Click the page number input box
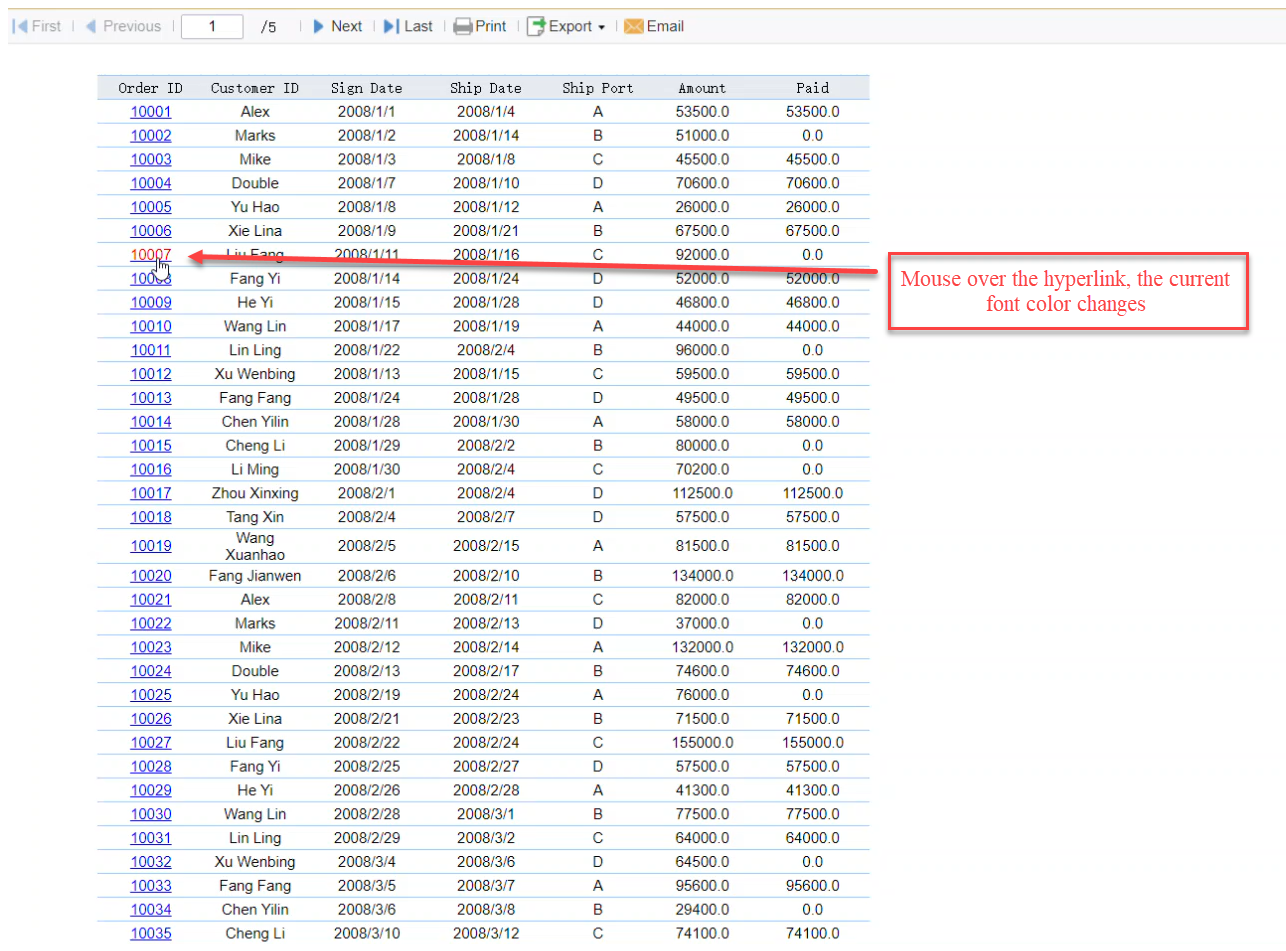Screen dimensions: 1286x951 pyautogui.click(x=212, y=26)
